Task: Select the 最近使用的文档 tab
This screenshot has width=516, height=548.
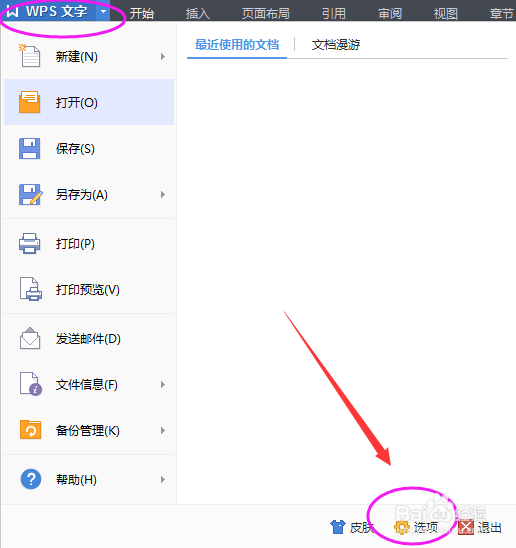Action: point(237,45)
